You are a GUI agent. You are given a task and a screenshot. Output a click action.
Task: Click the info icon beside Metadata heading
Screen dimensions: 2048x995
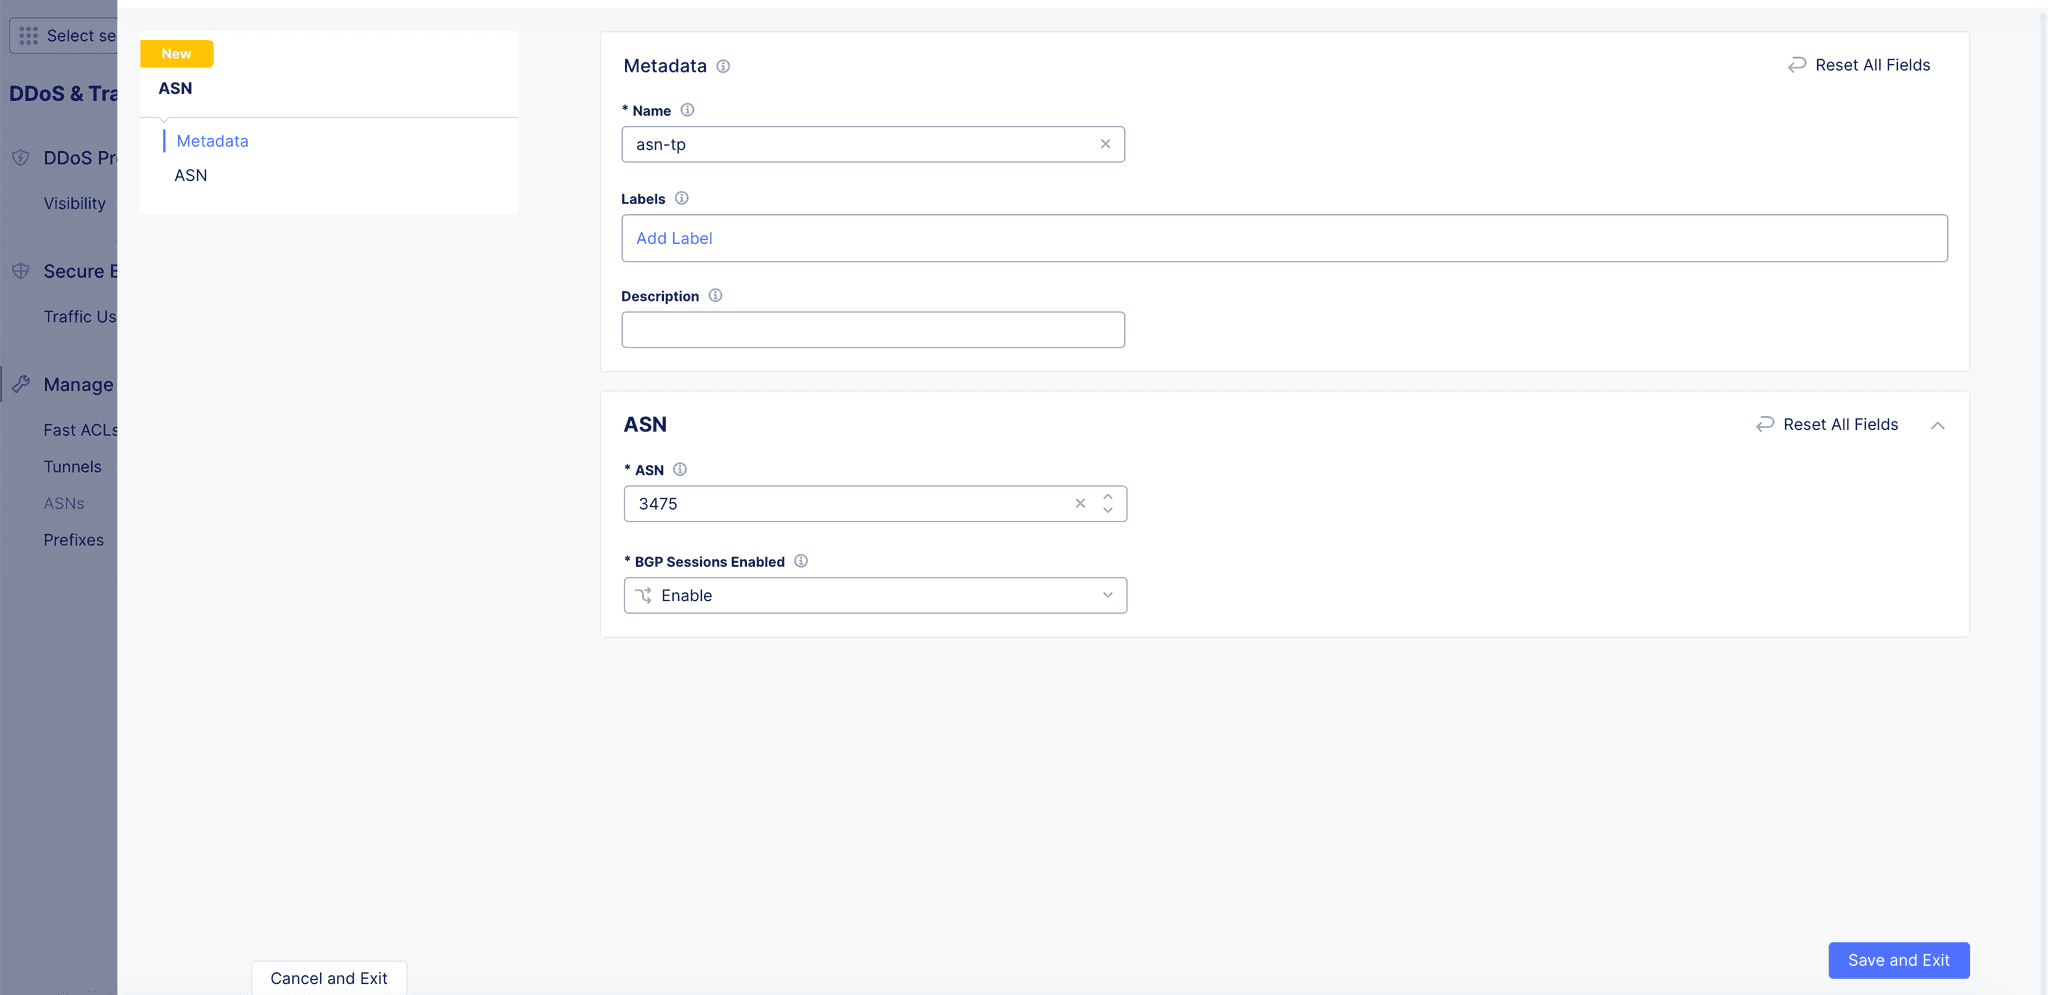pos(724,66)
